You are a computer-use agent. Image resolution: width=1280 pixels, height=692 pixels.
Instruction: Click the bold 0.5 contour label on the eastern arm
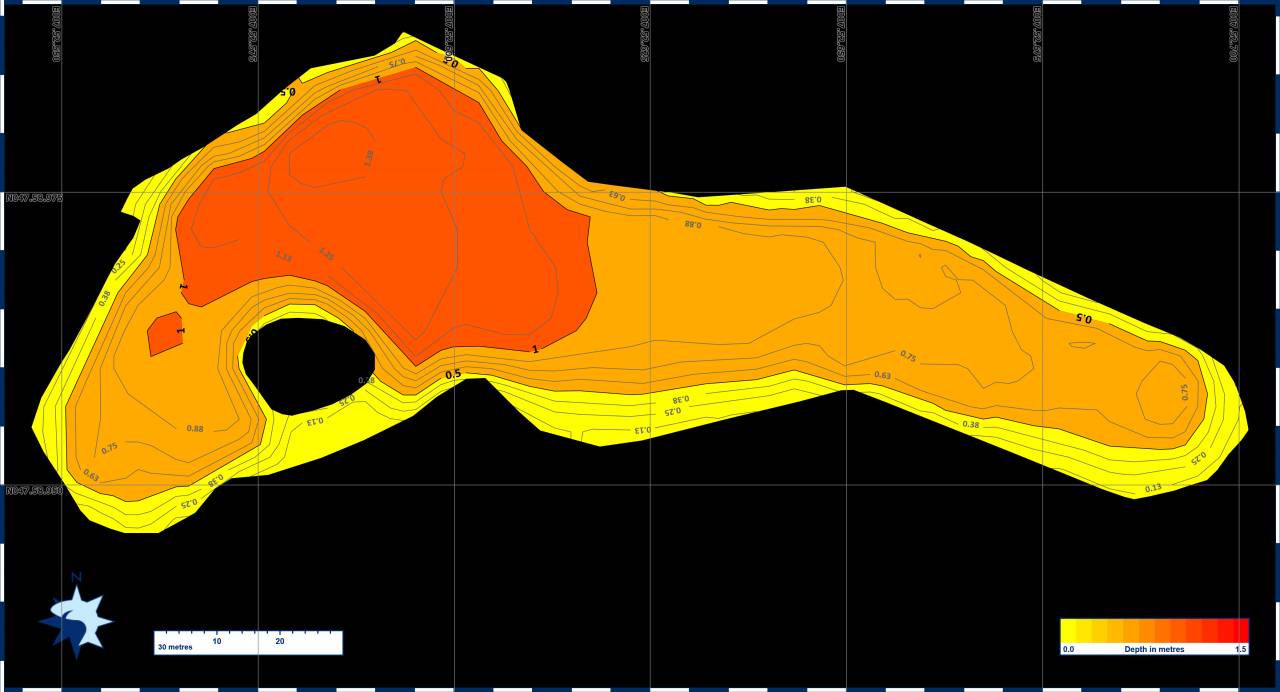[x=1083, y=318]
